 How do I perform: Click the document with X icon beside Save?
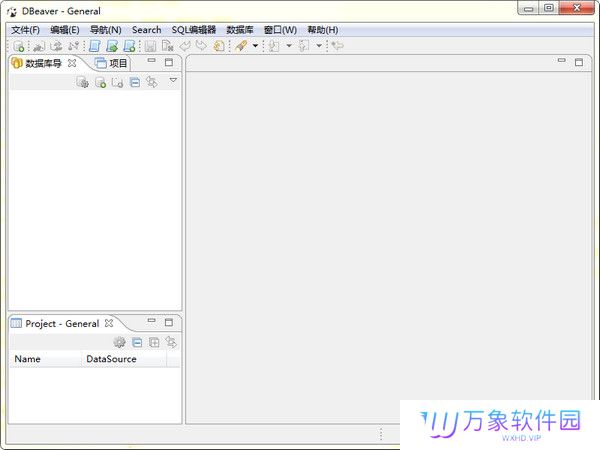[x=168, y=46]
